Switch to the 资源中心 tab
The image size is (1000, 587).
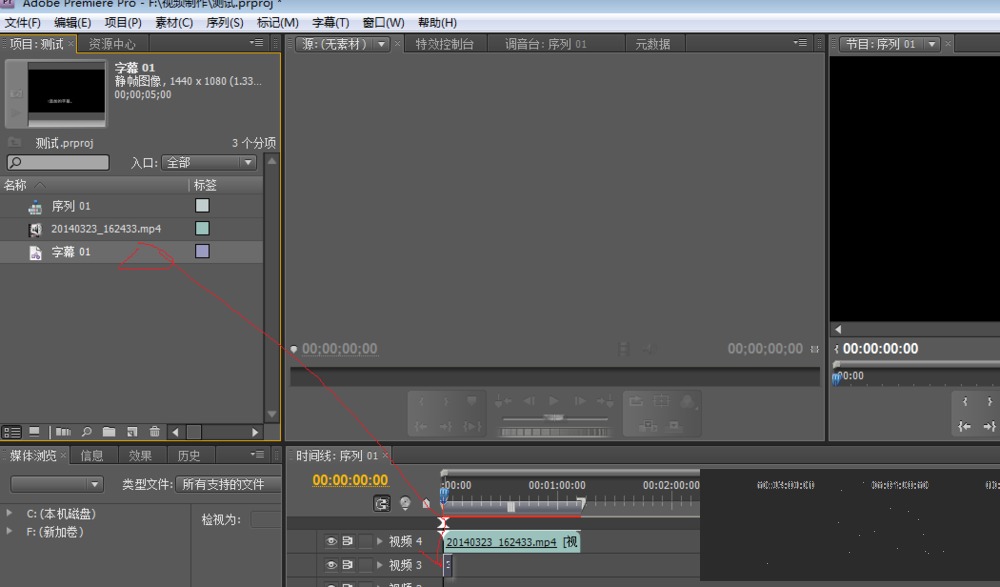[x=112, y=44]
